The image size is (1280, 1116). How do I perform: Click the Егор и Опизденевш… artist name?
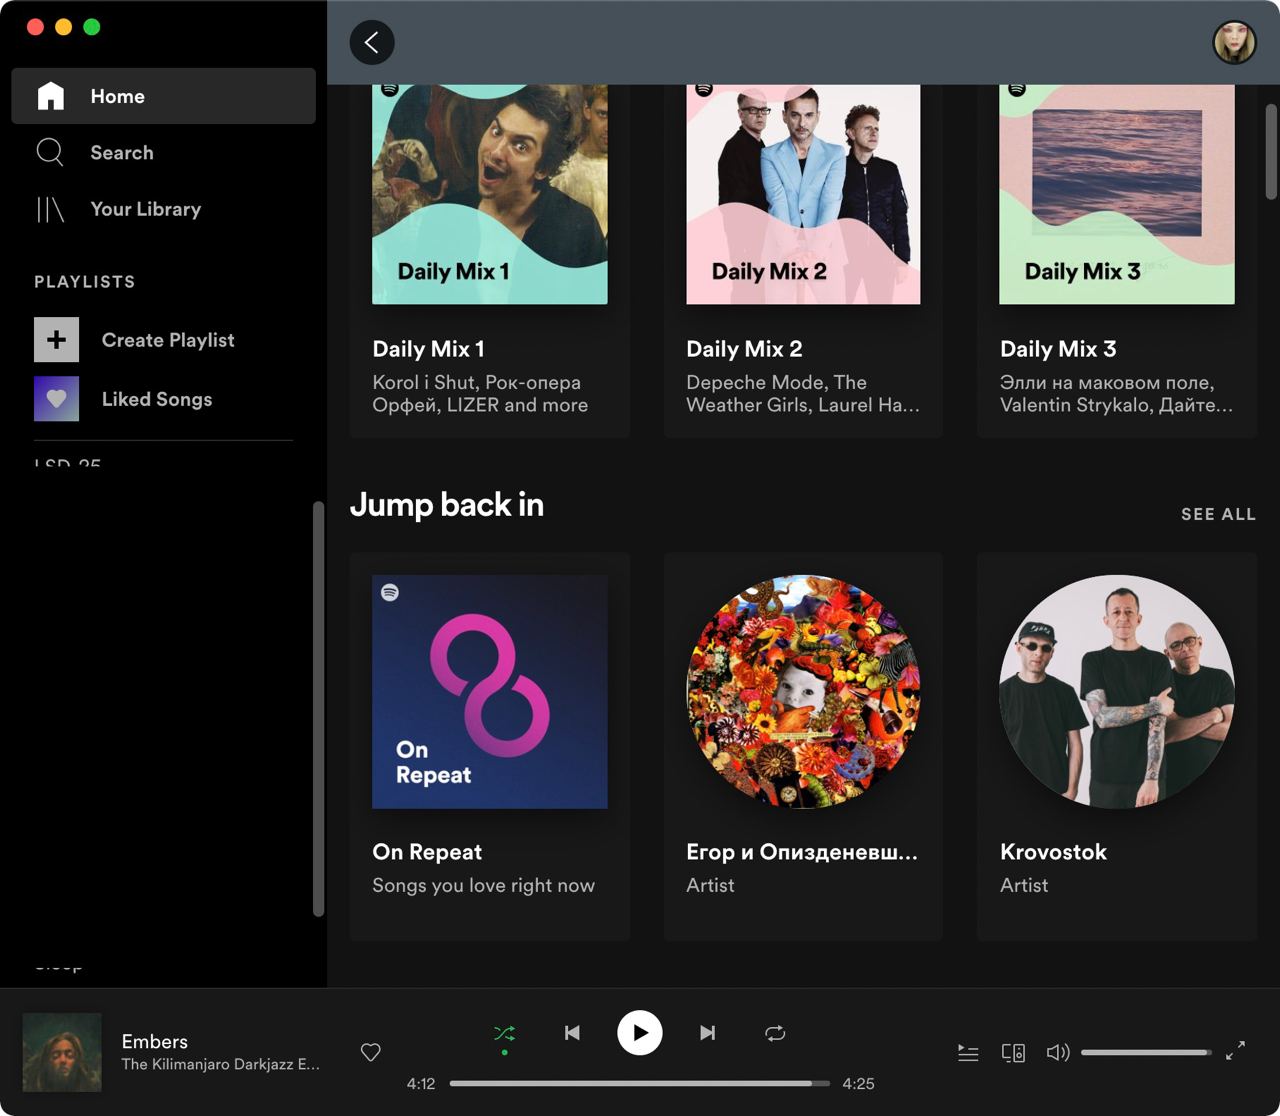[x=802, y=852]
